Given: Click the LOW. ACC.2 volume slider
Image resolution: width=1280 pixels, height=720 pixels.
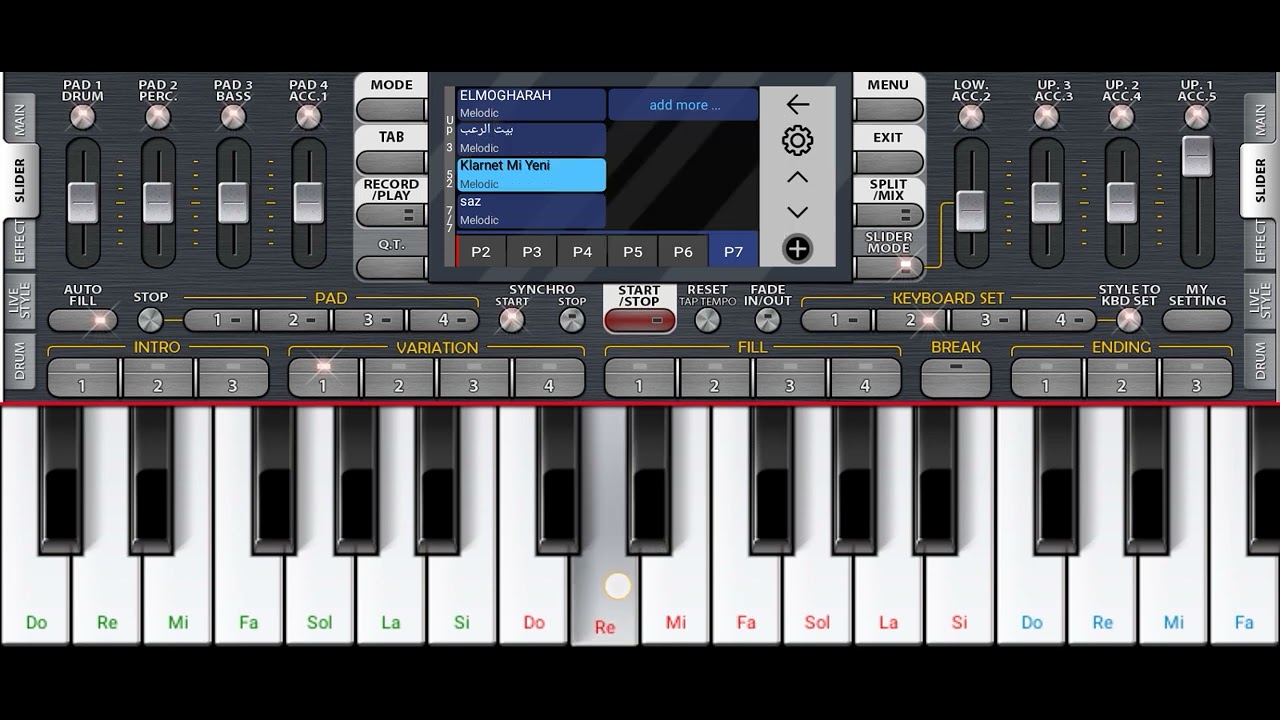Looking at the screenshot, I should (x=971, y=211).
